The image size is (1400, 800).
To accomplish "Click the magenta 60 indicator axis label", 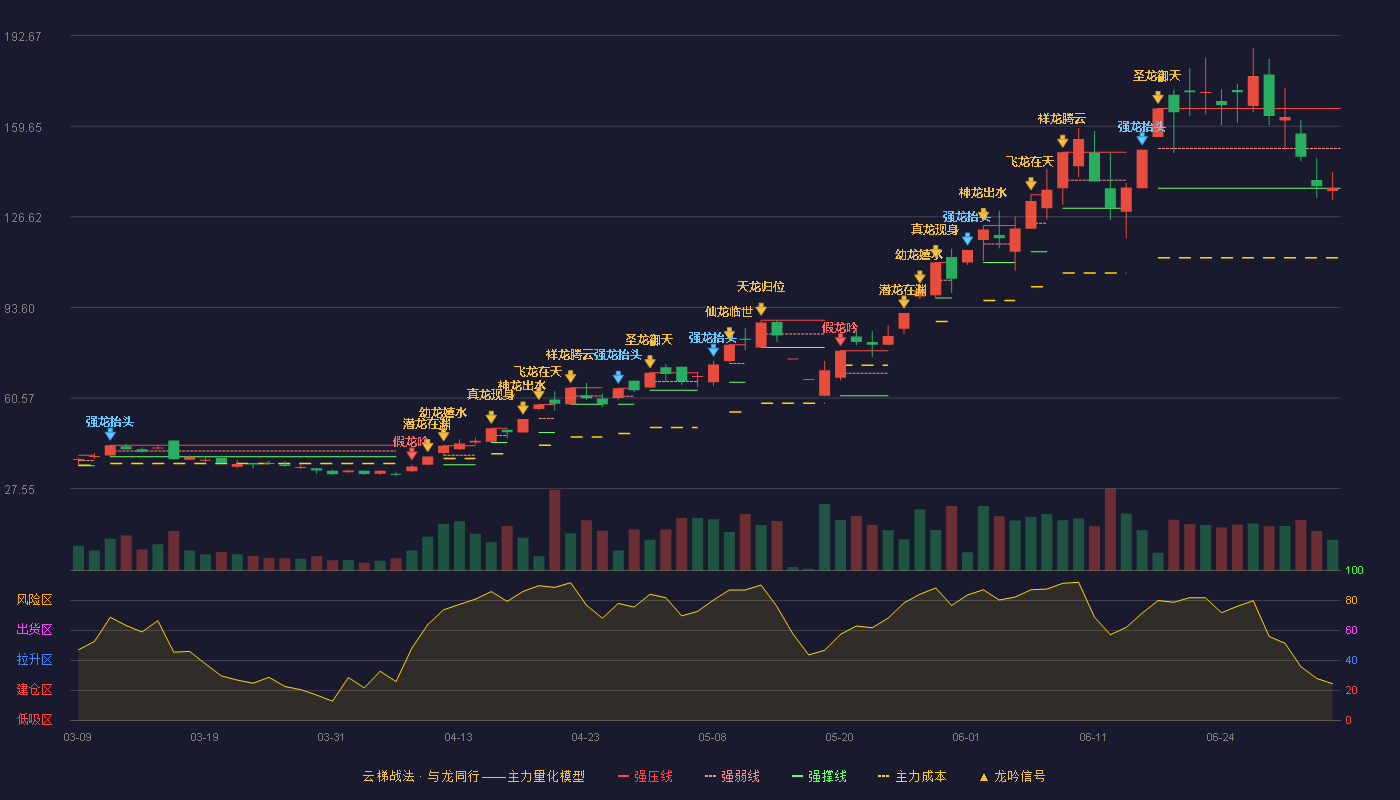I will coord(1351,631).
